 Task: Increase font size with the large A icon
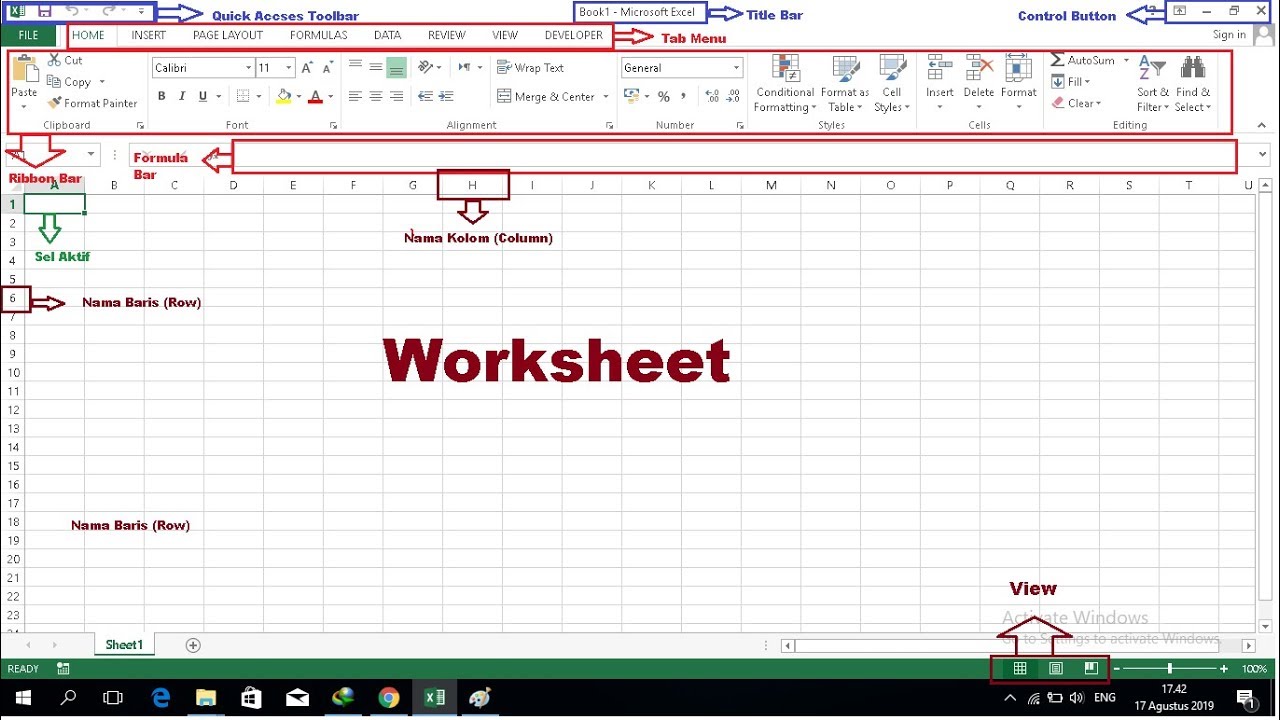tap(307, 68)
